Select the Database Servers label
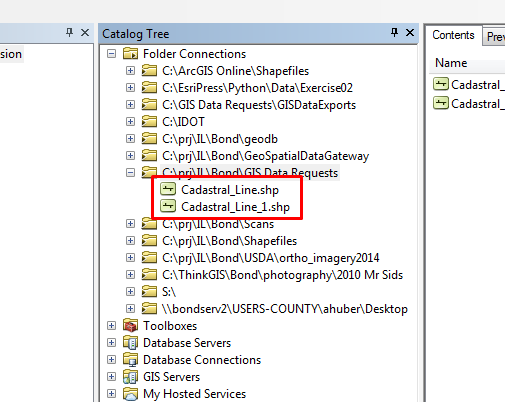The image size is (505, 402). (187, 343)
